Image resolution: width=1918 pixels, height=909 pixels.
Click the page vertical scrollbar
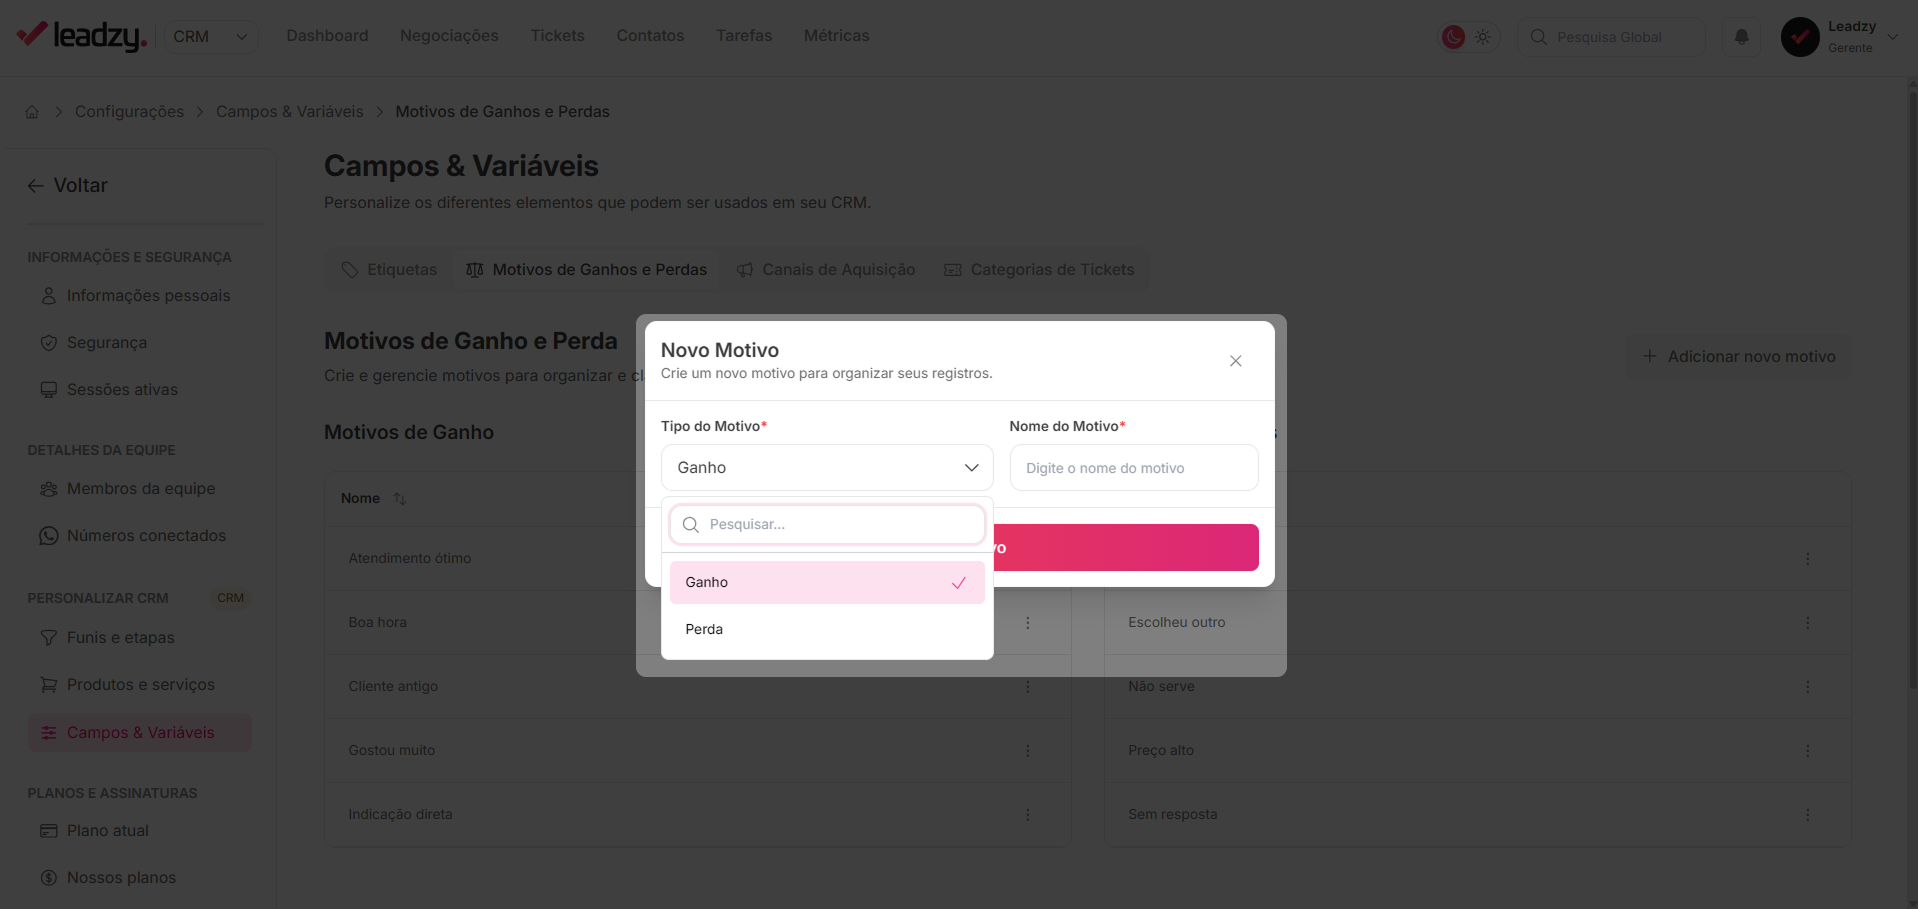(1912, 390)
